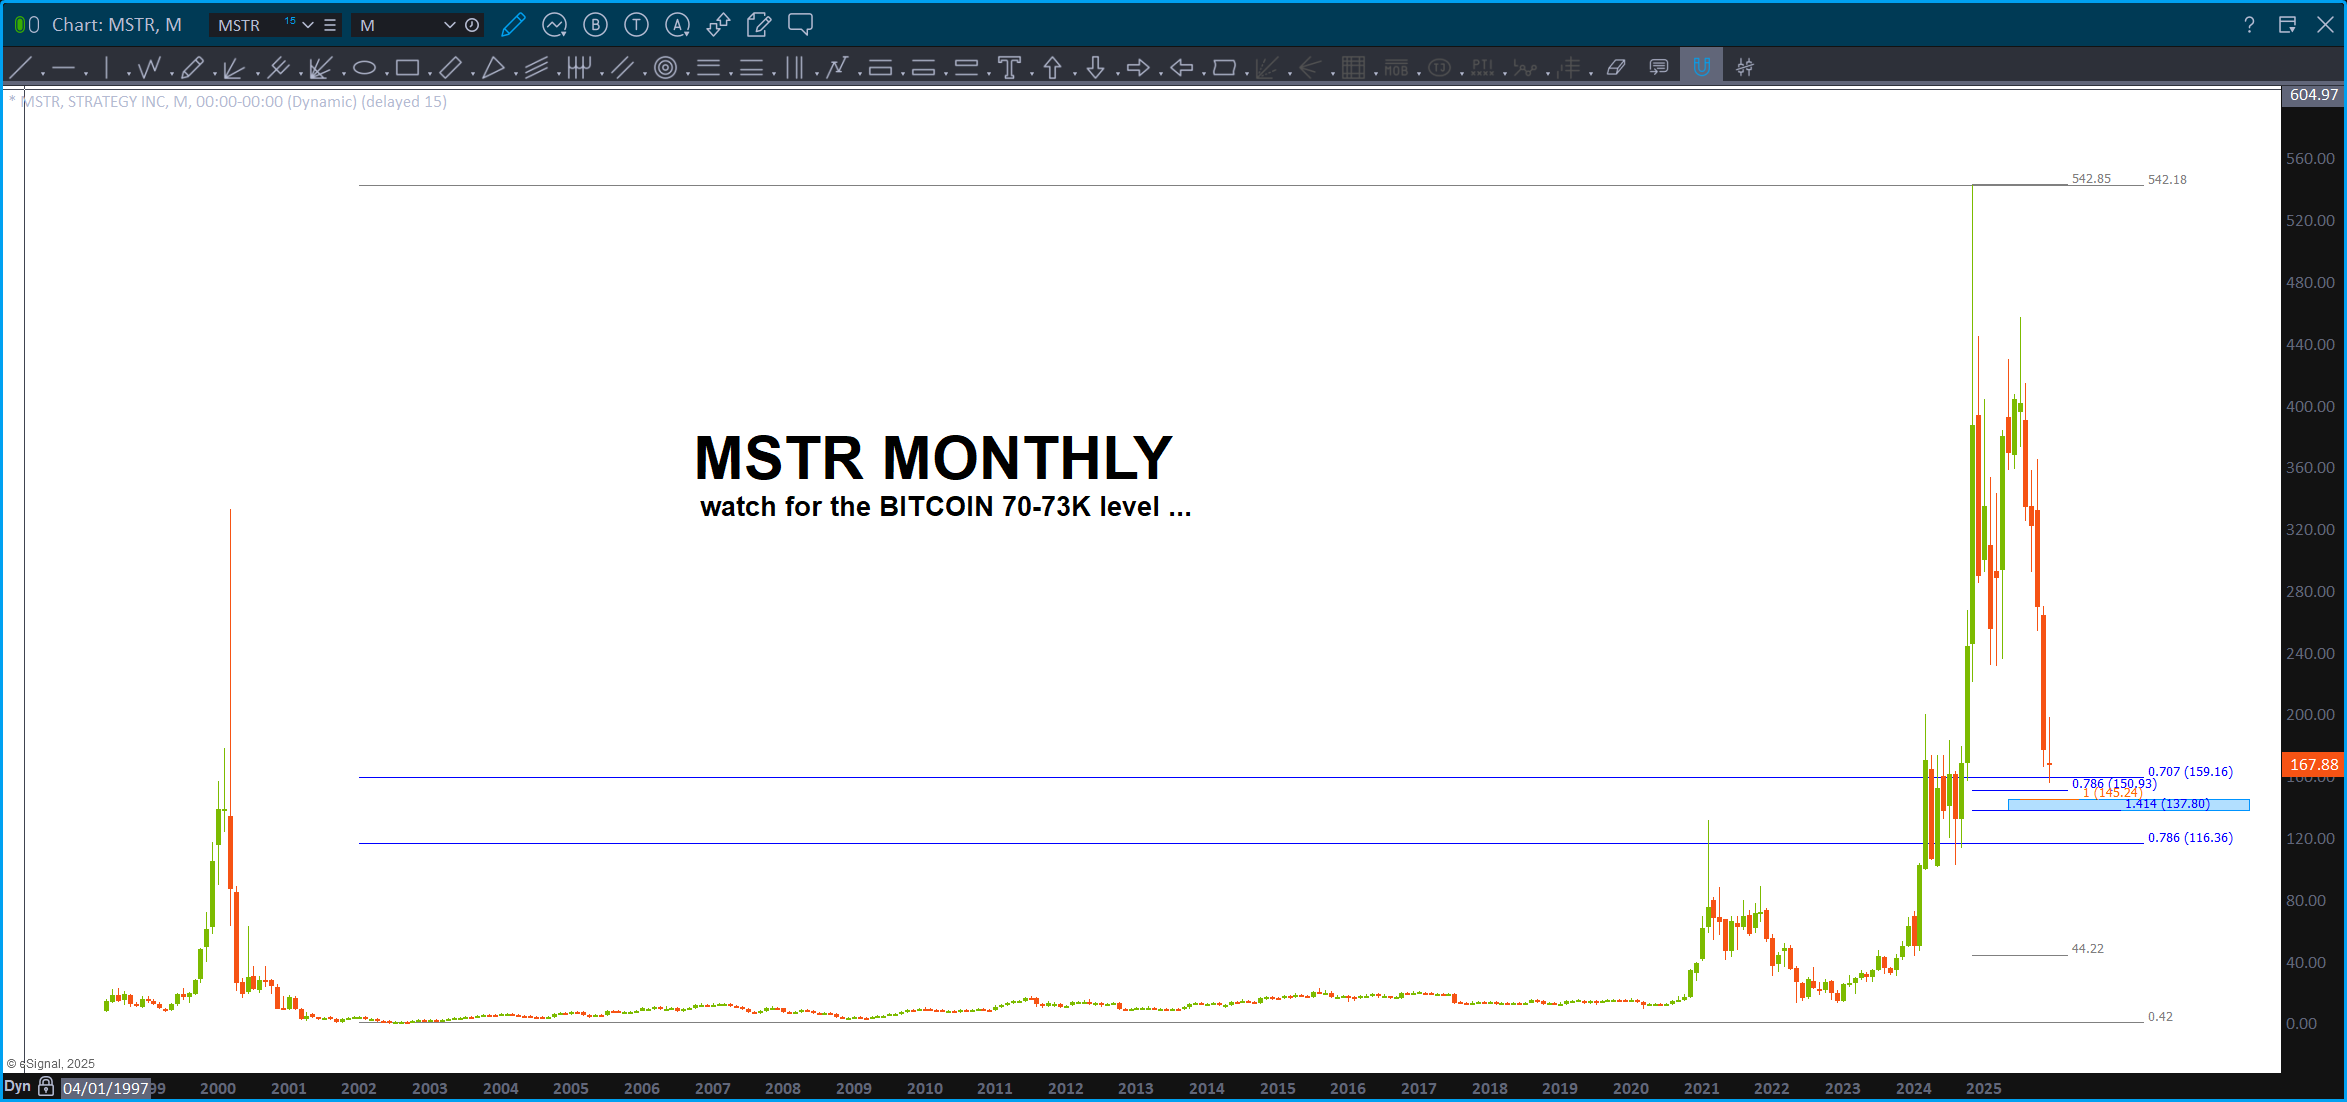Toggle the magnet snap mode
Viewport: 2347px width, 1102px height.
(x=1700, y=68)
